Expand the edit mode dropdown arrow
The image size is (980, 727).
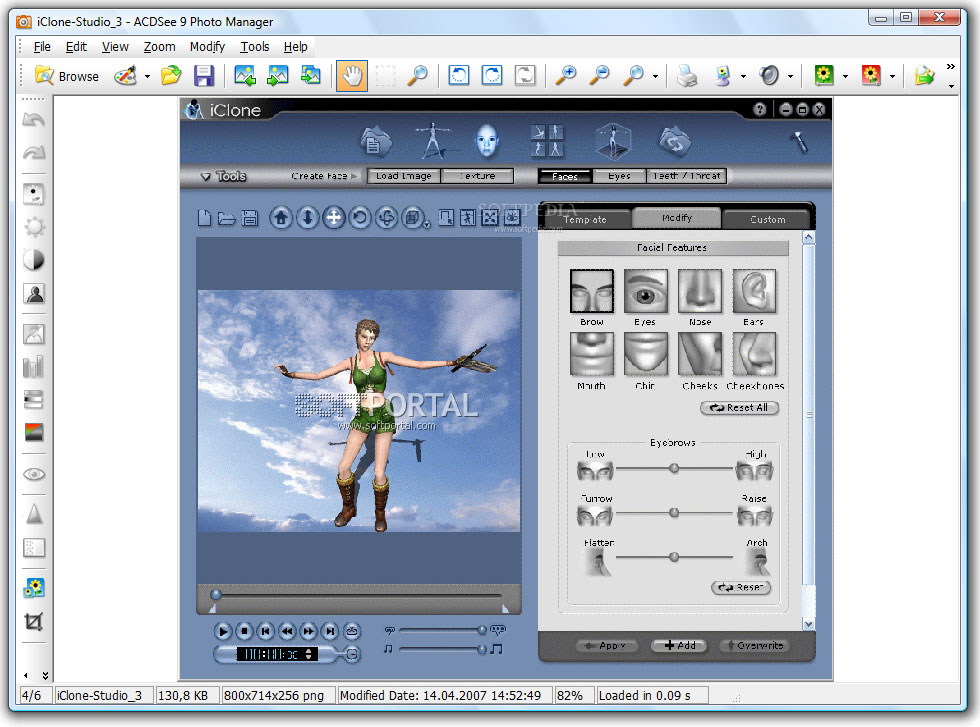pyautogui.click(x=147, y=77)
